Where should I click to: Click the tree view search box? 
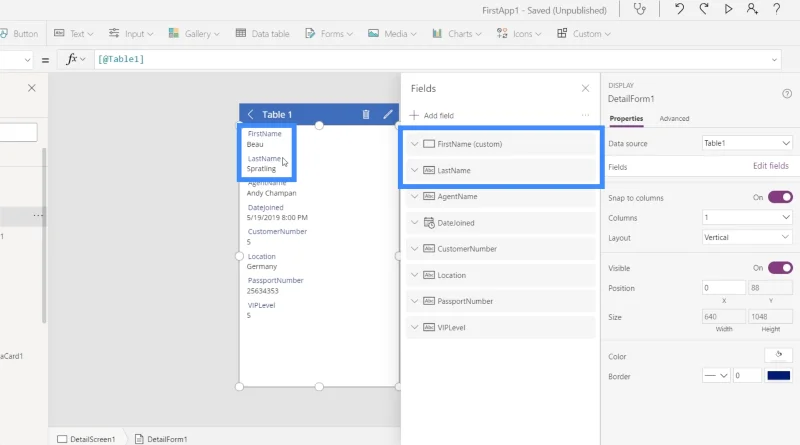click(x=18, y=132)
